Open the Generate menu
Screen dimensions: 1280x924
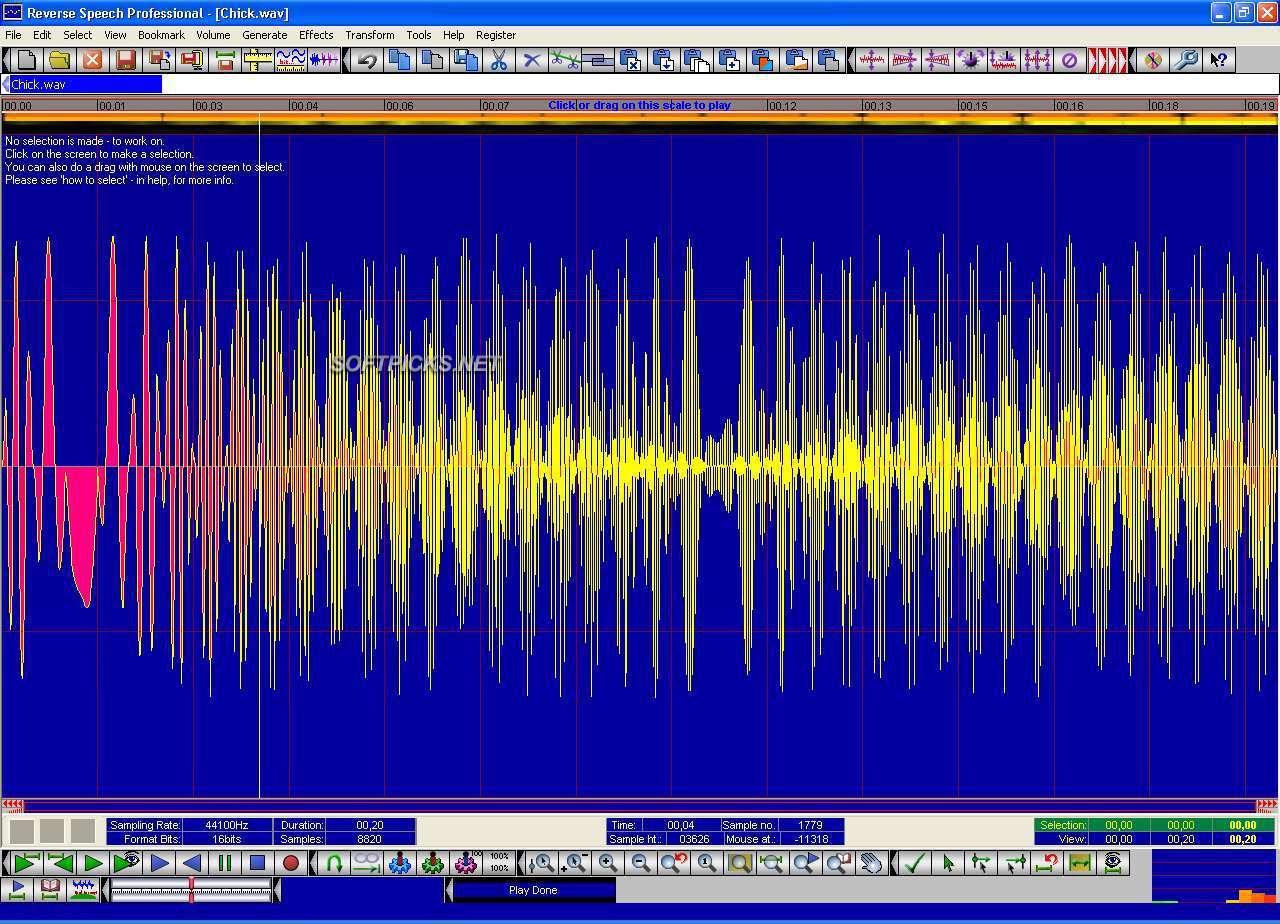[x=265, y=35]
